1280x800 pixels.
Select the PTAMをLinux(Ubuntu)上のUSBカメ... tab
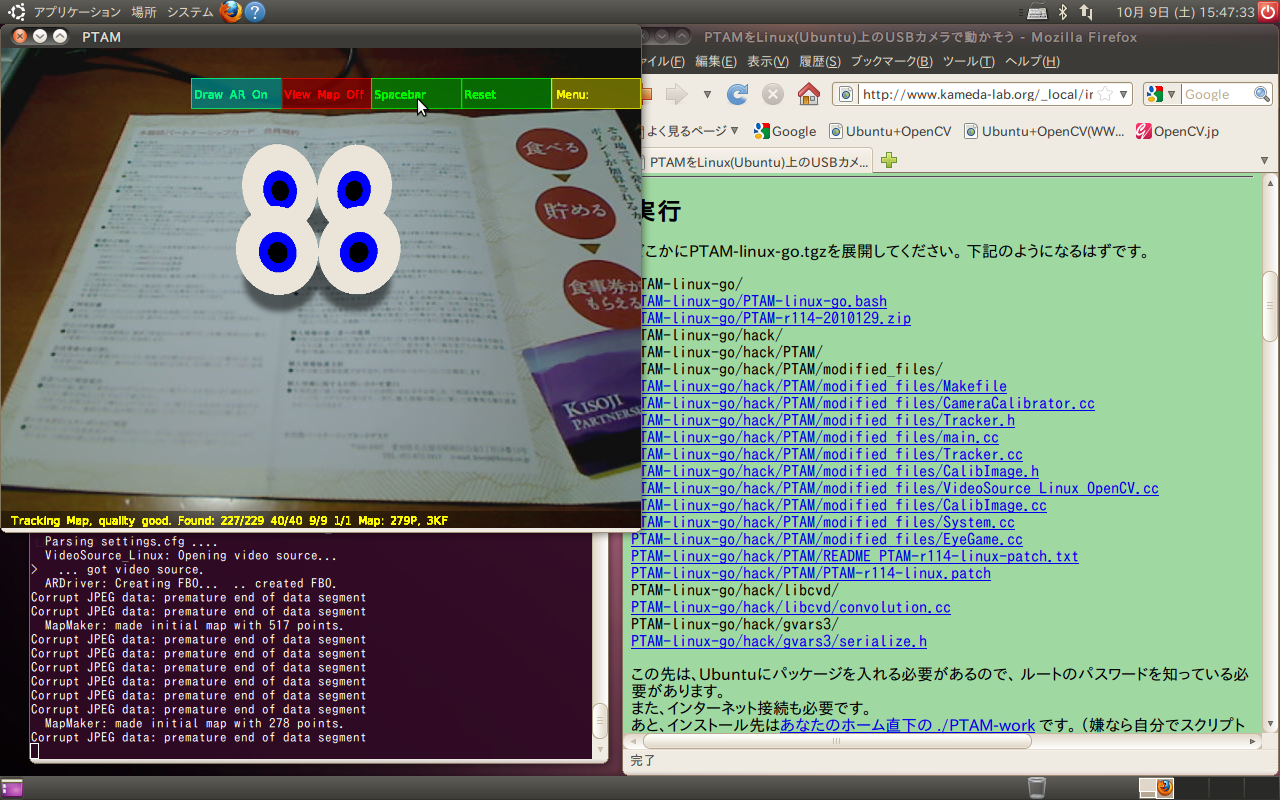coord(757,161)
